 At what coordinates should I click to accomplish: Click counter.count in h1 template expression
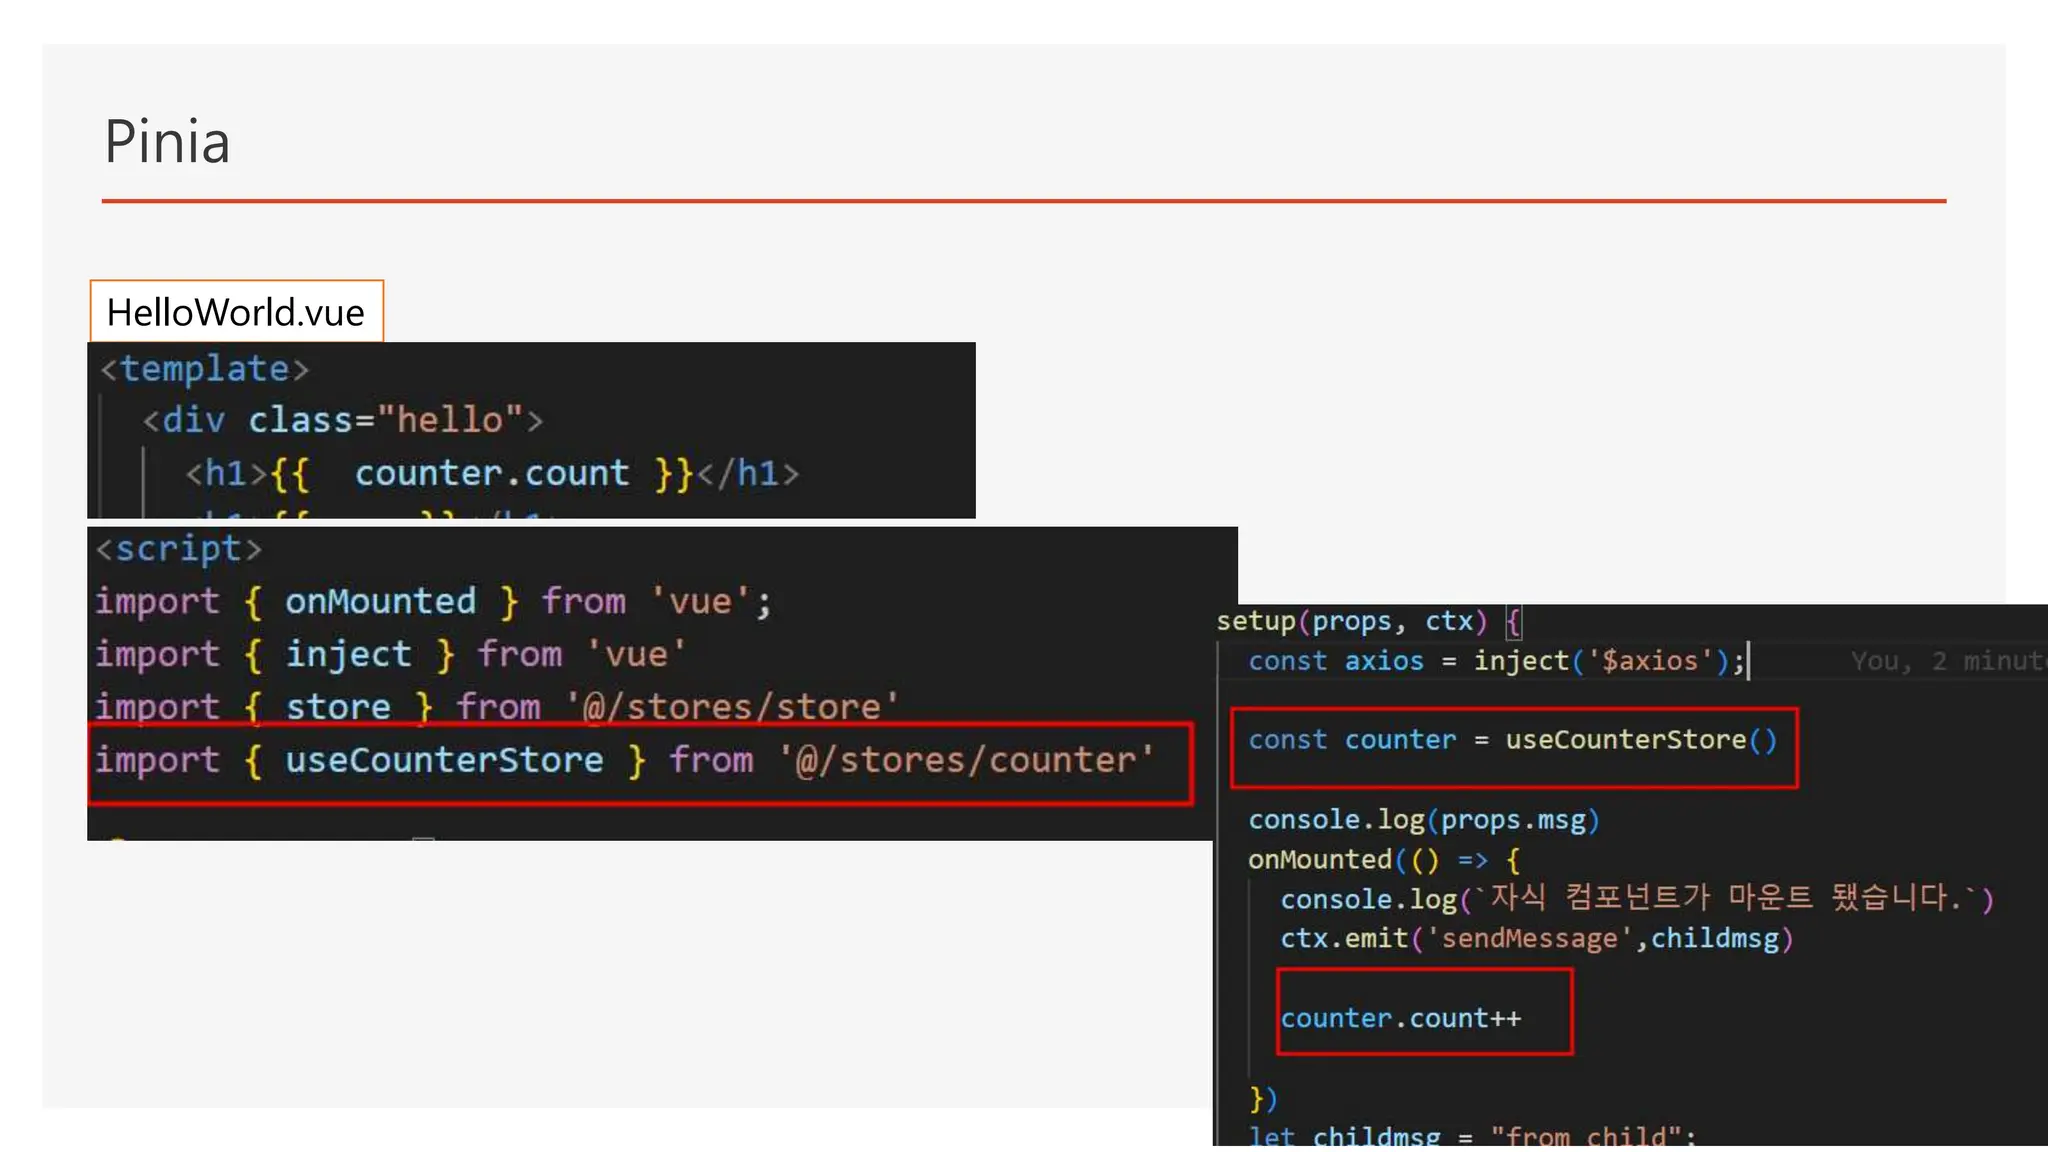pos(492,473)
